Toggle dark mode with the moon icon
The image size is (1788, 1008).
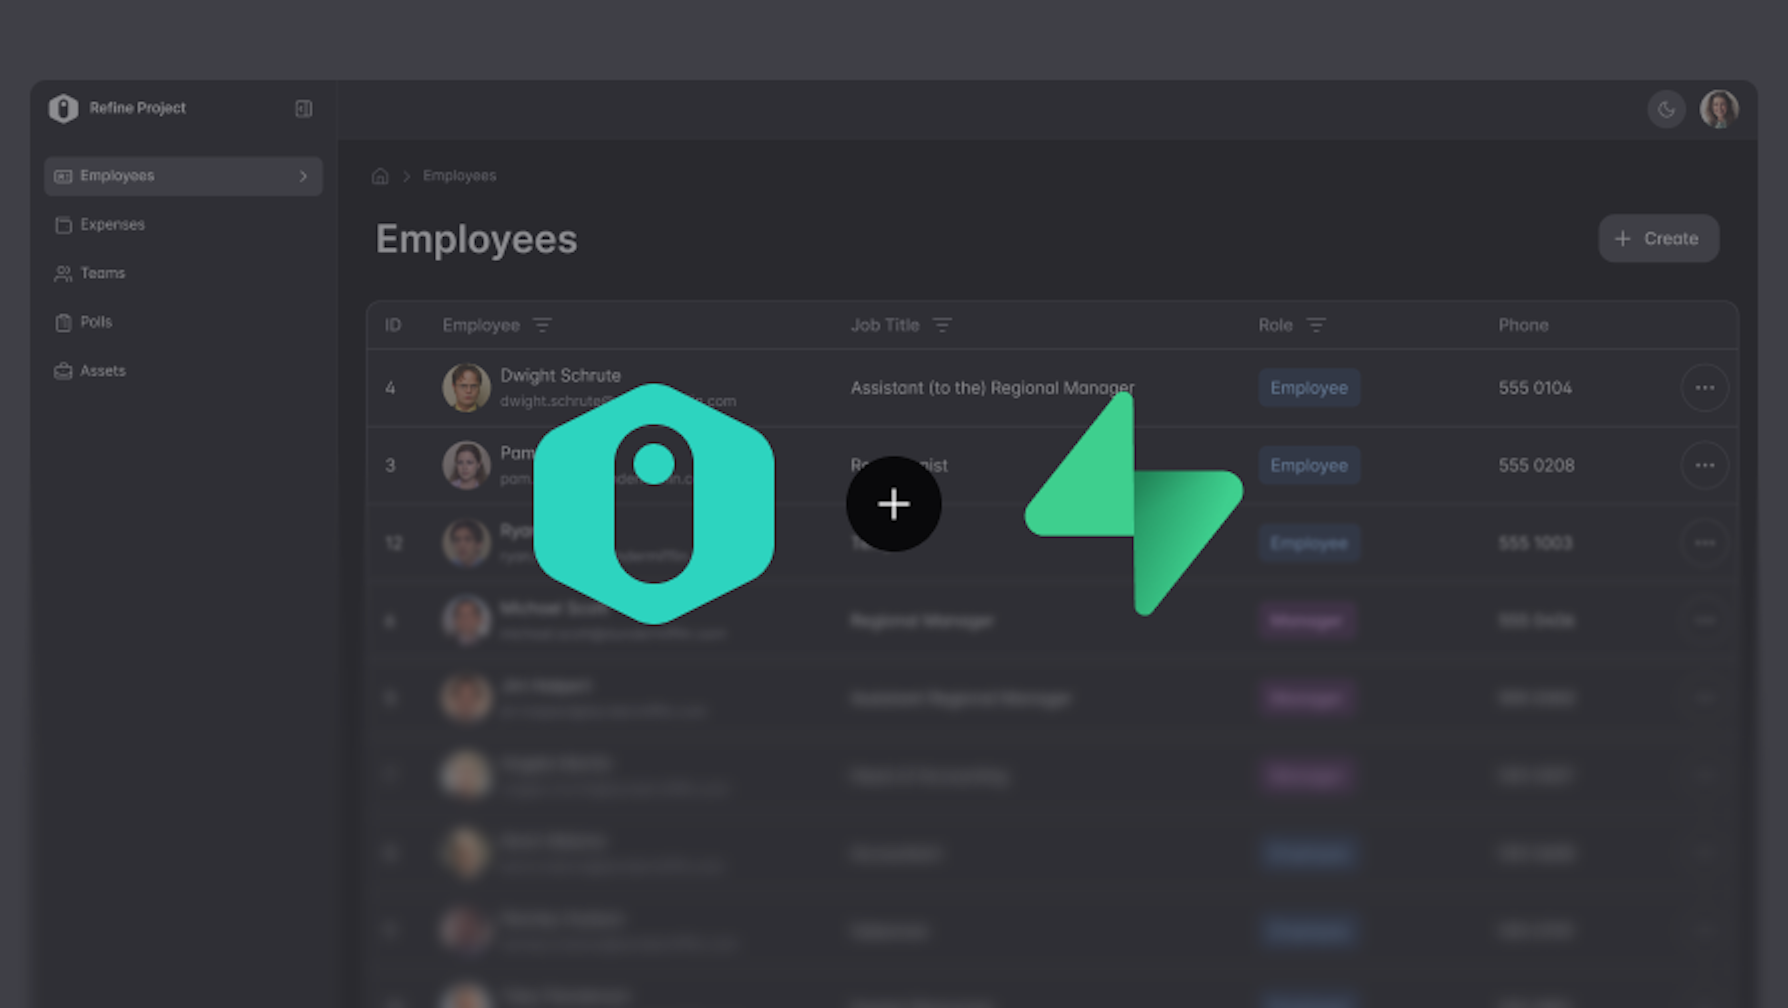pos(1666,109)
